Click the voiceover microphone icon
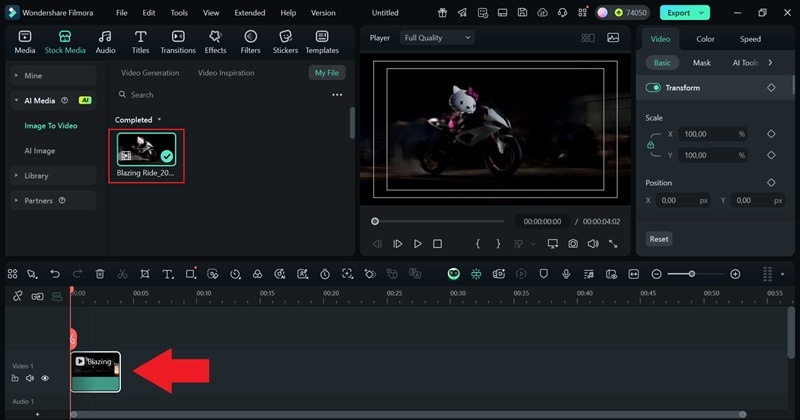800x420 pixels. (566, 274)
